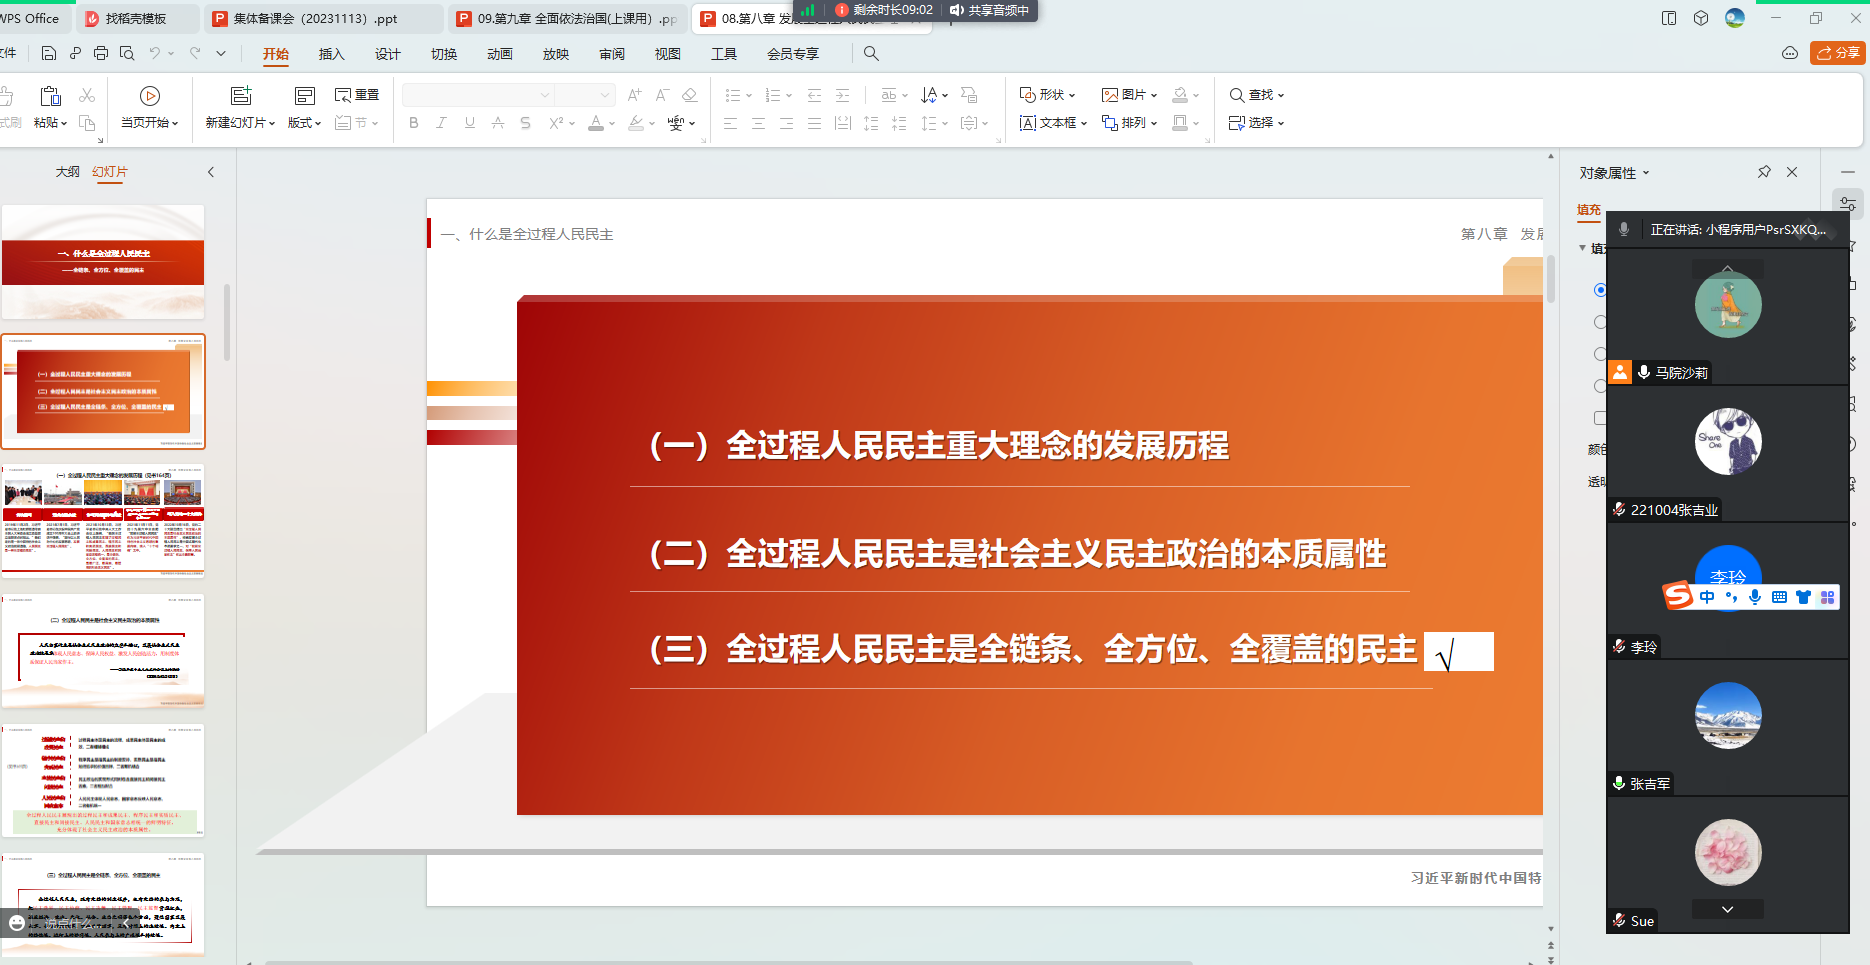Select the third slide thumbnail with photos
This screenshot has width=1870, height=965.
[x=103, y=521]
